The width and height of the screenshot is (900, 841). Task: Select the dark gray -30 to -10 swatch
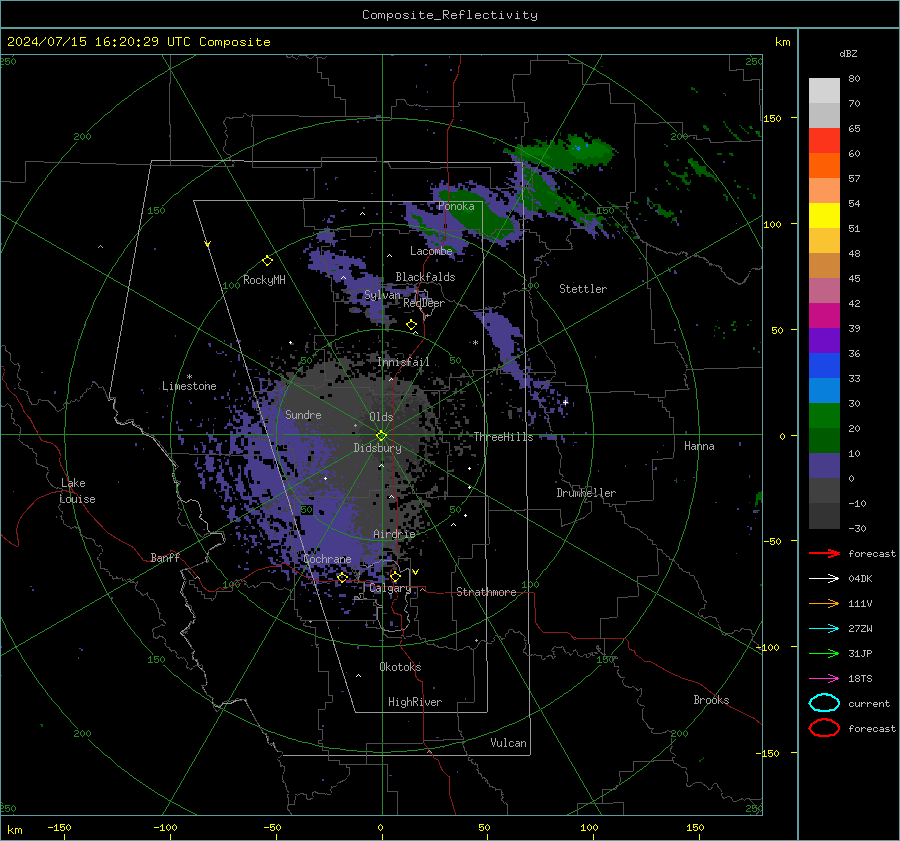824,516
